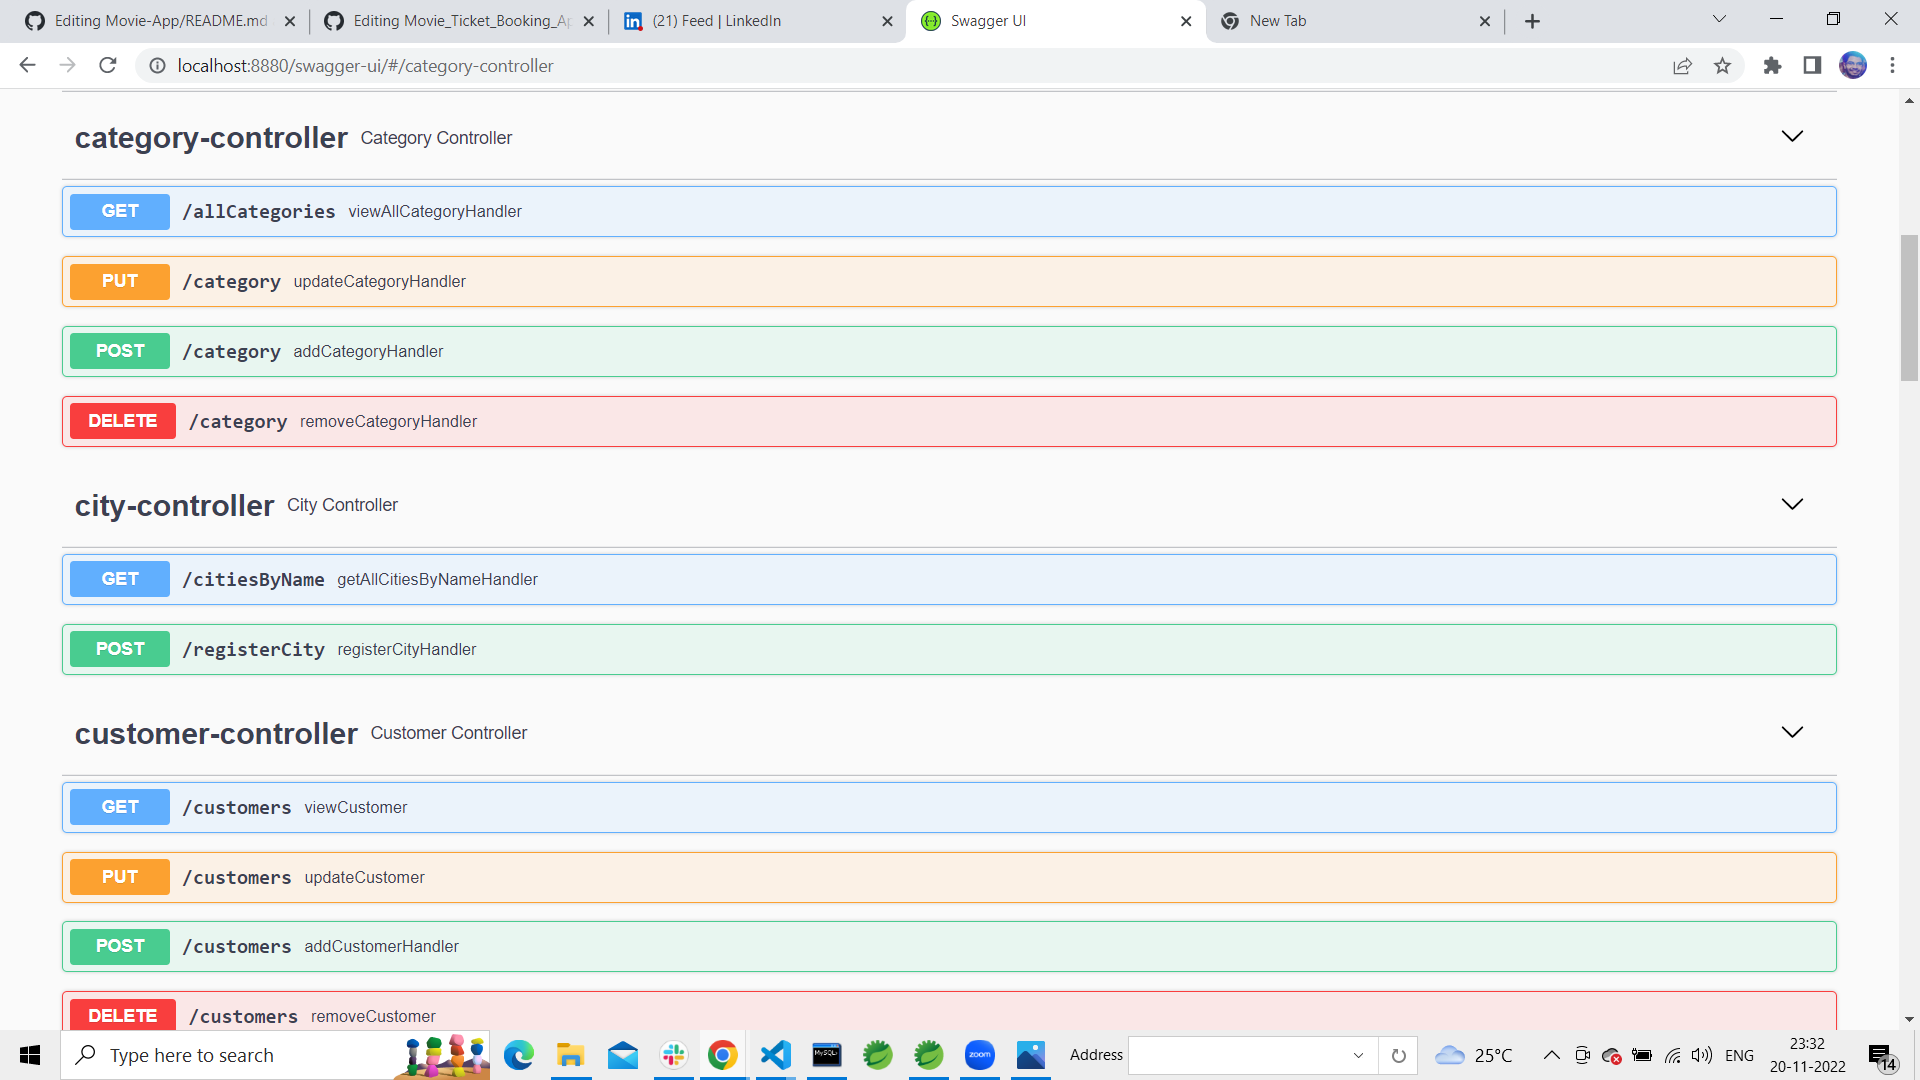Launch VS Code from the taskbar
The width and height of the screenshot is (1920, 1080).
coord(775,1055)
